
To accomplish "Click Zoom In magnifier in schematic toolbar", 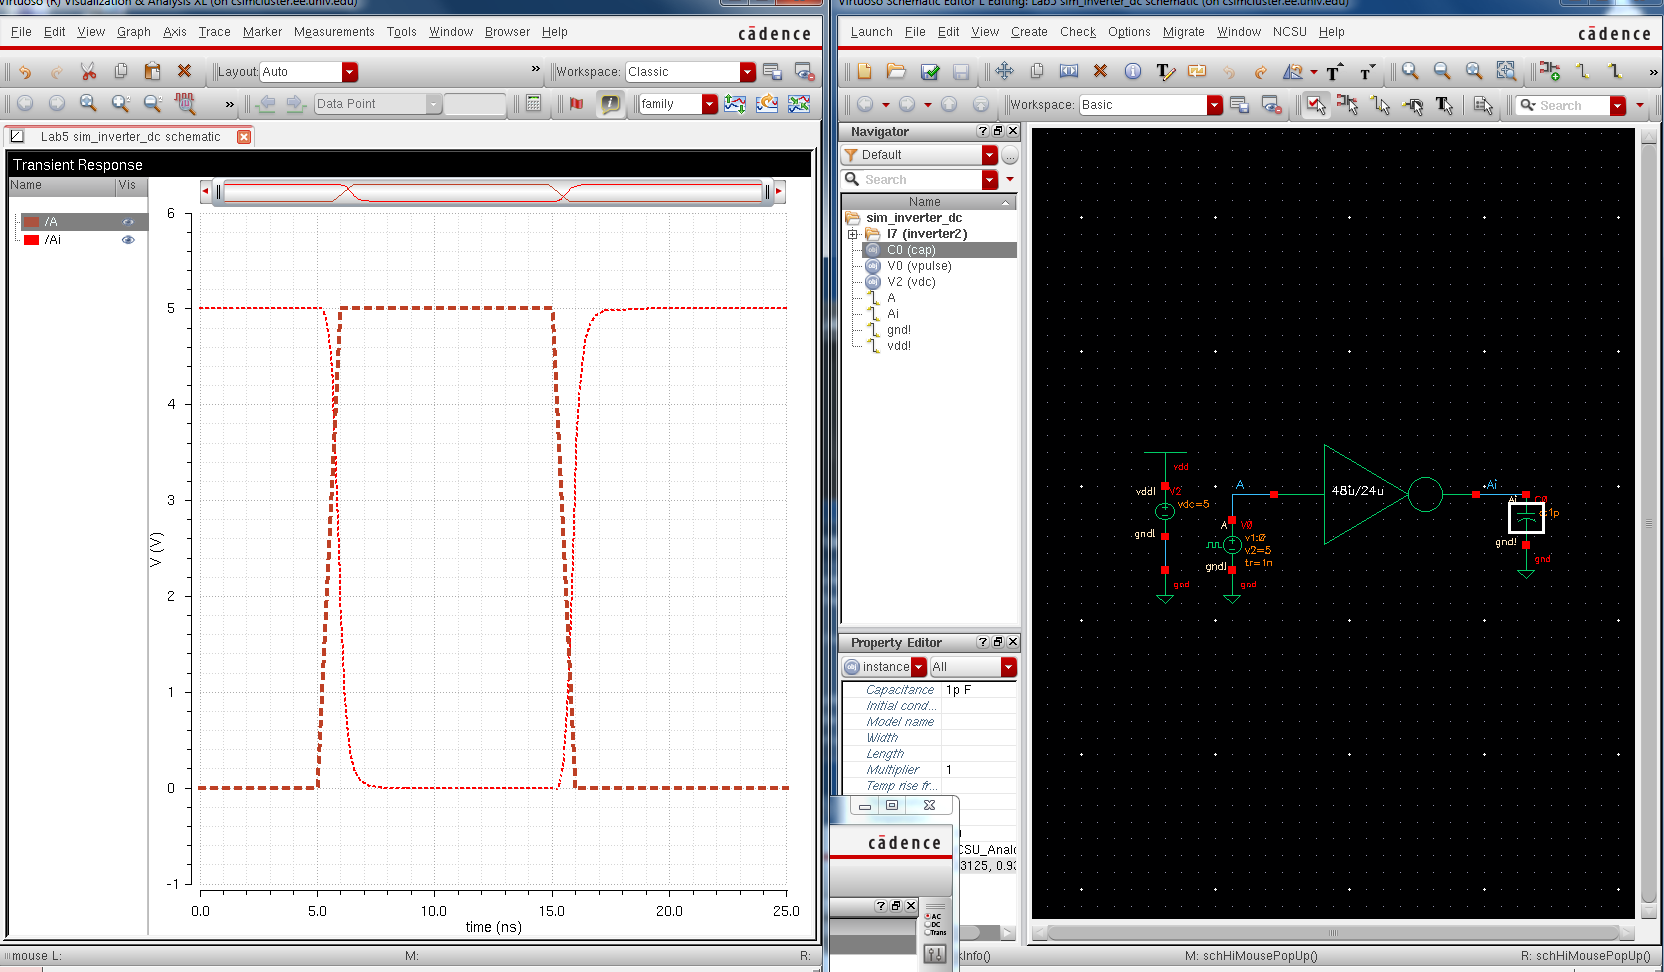I will [1410, 71].
